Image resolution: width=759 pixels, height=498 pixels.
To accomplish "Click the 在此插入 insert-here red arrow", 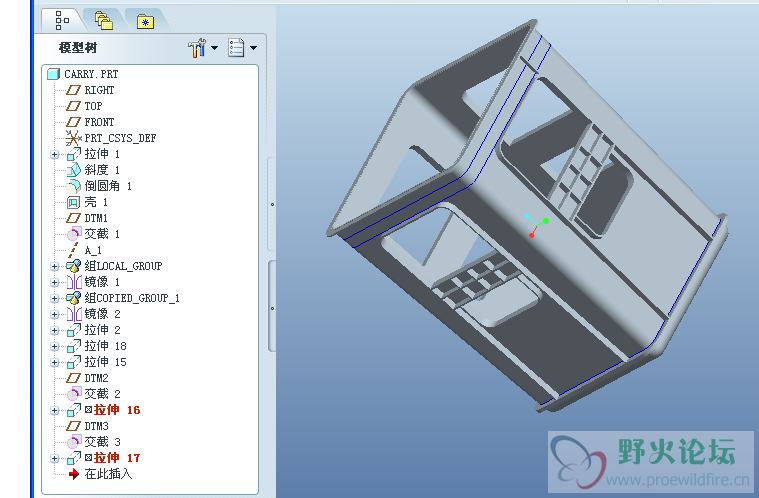I will tap(74, 474).
